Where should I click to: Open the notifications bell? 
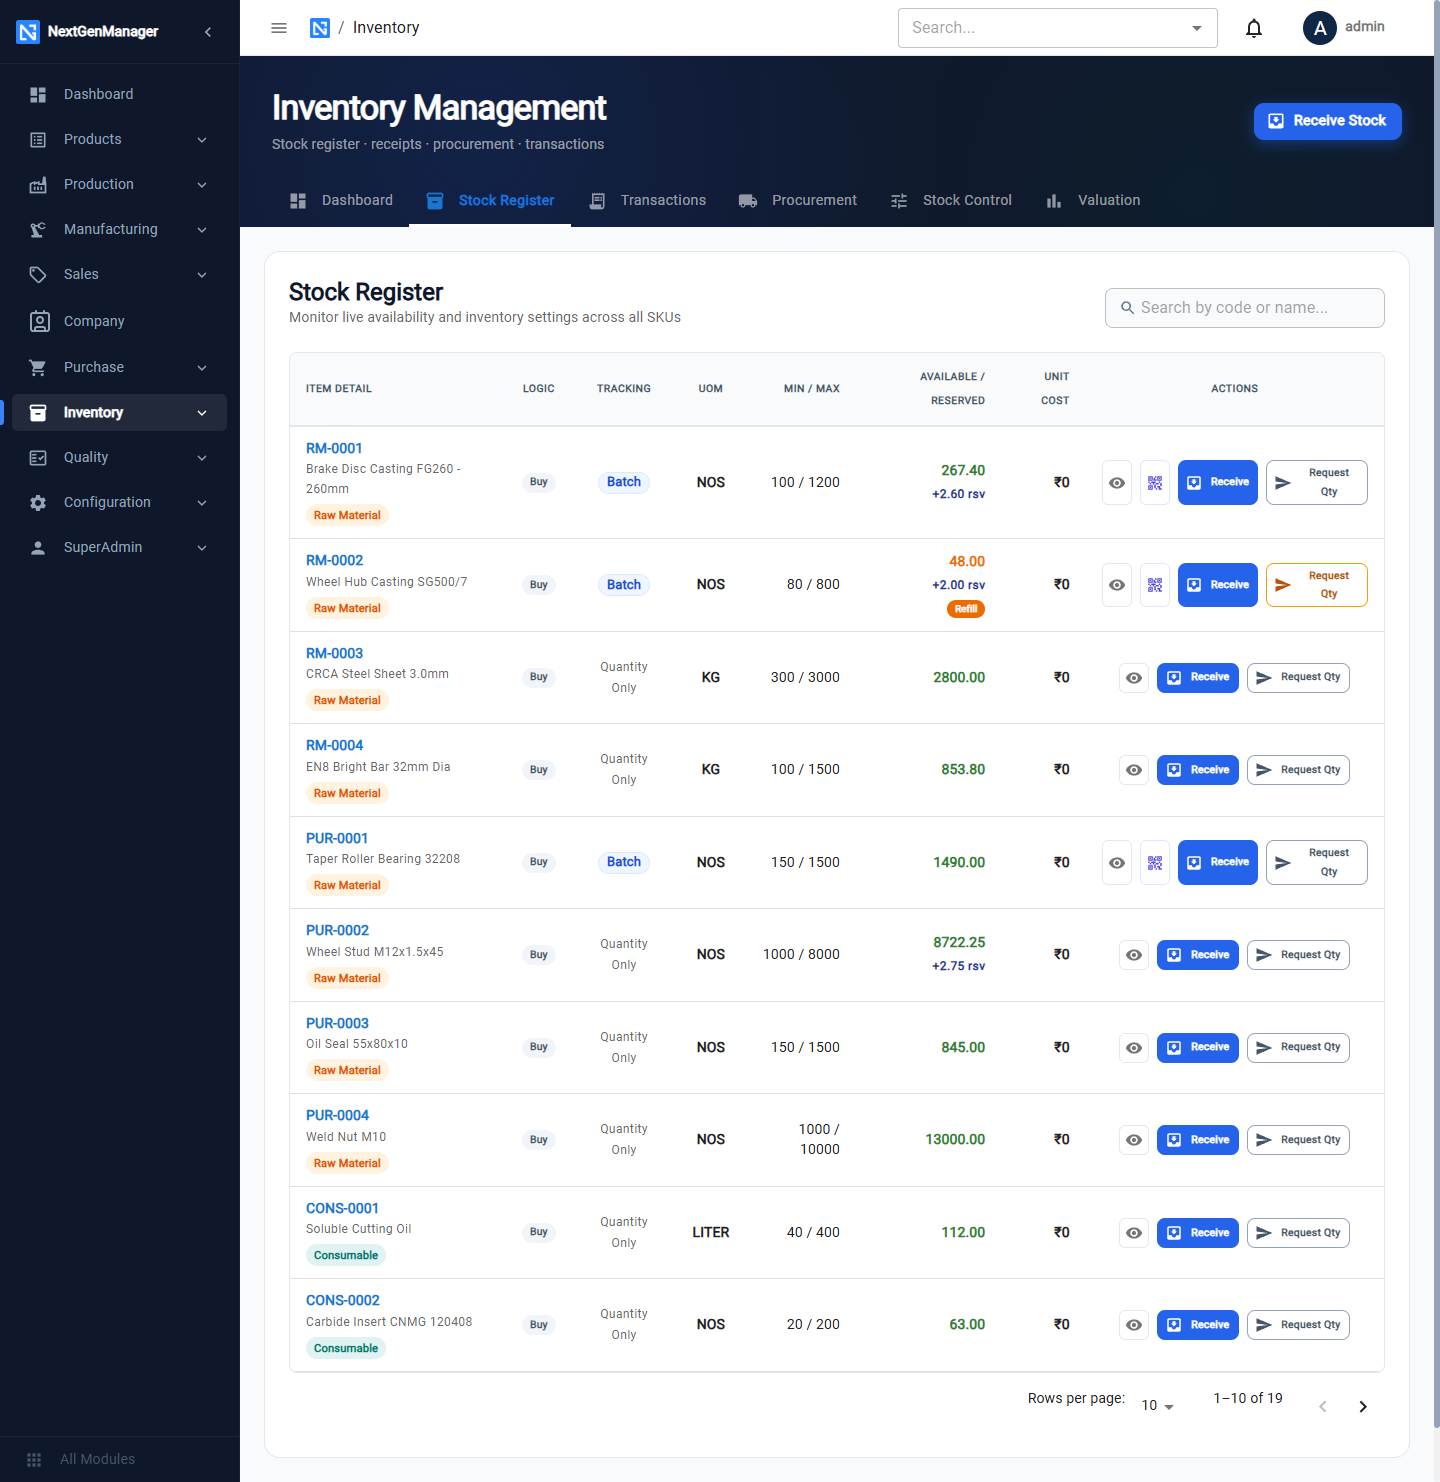coord(1254,28)
